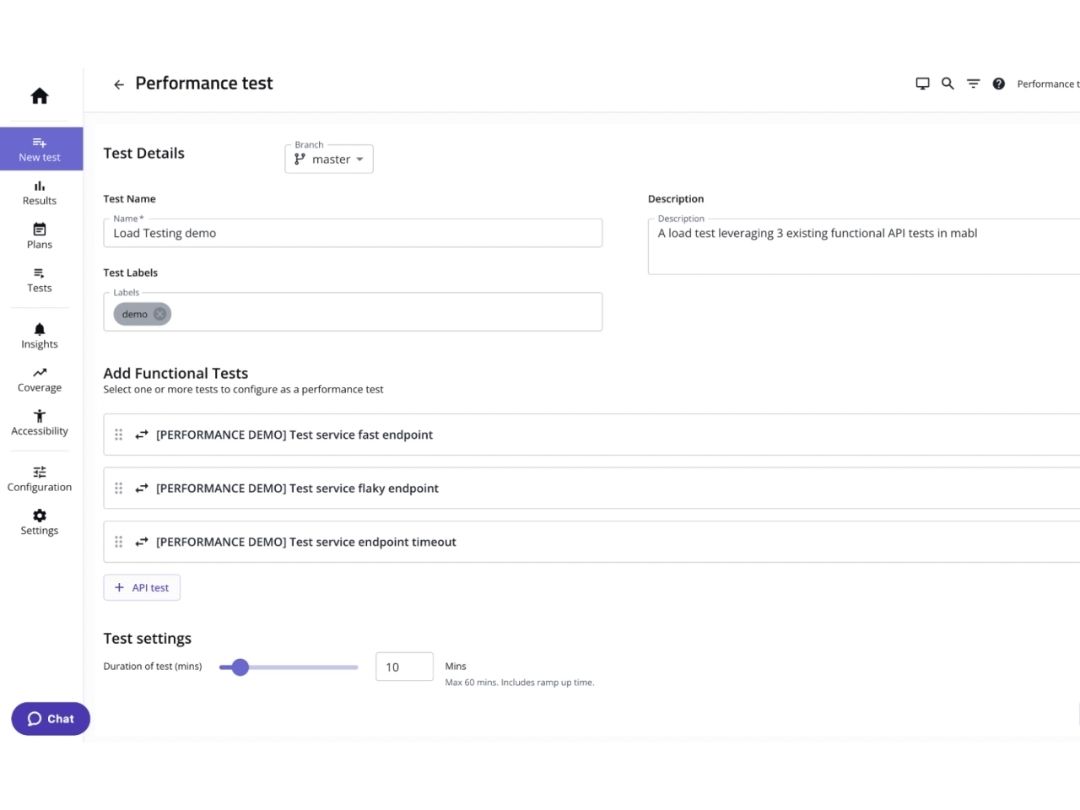Expand the master Branch dropdown
This screenshot has width=1080, height=810.
[329, 159]
